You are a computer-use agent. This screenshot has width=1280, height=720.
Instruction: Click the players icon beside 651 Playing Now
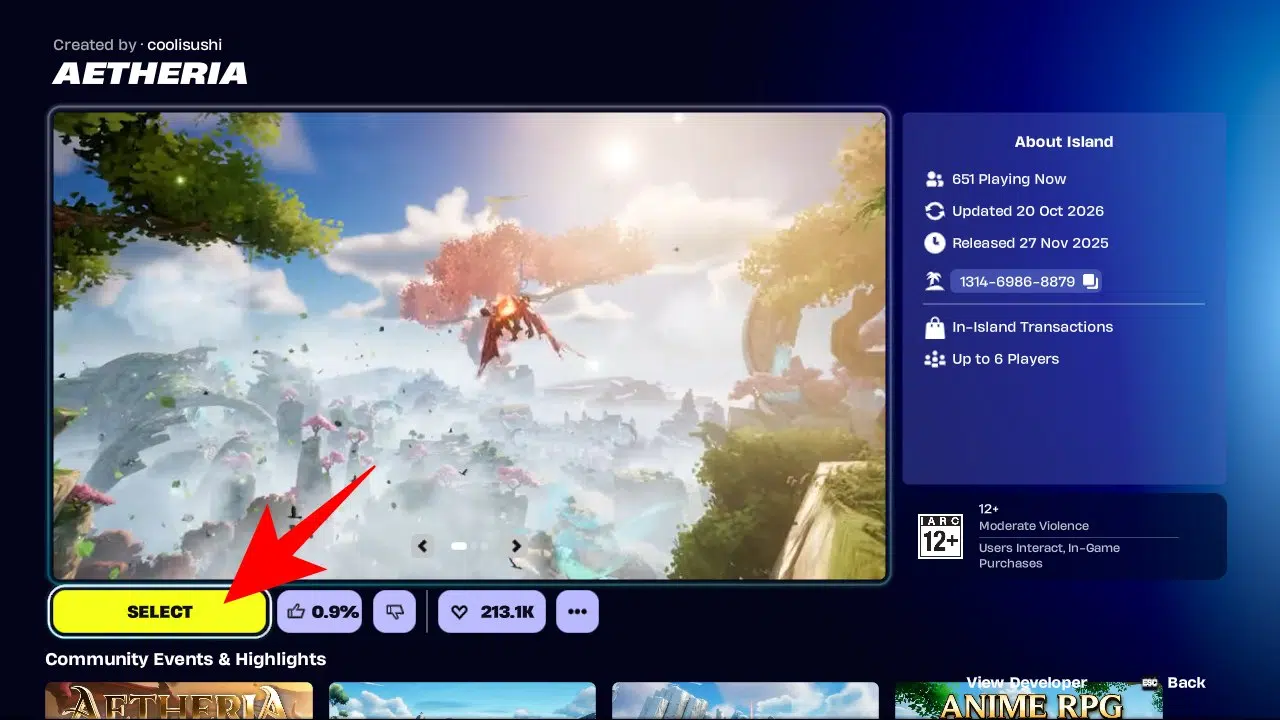[x=935, y=179]
